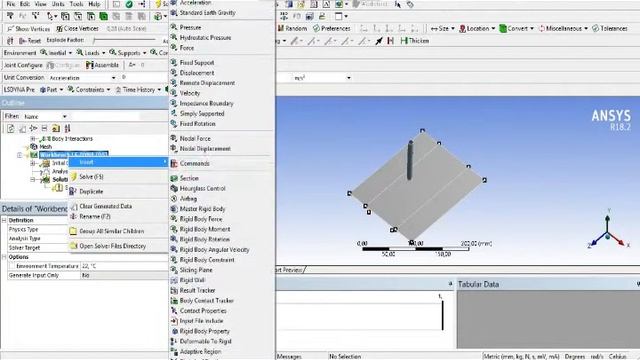This screenshot has height=360, width=640.
Task: Open the Units menu
Action: click(x=58, y=4)
